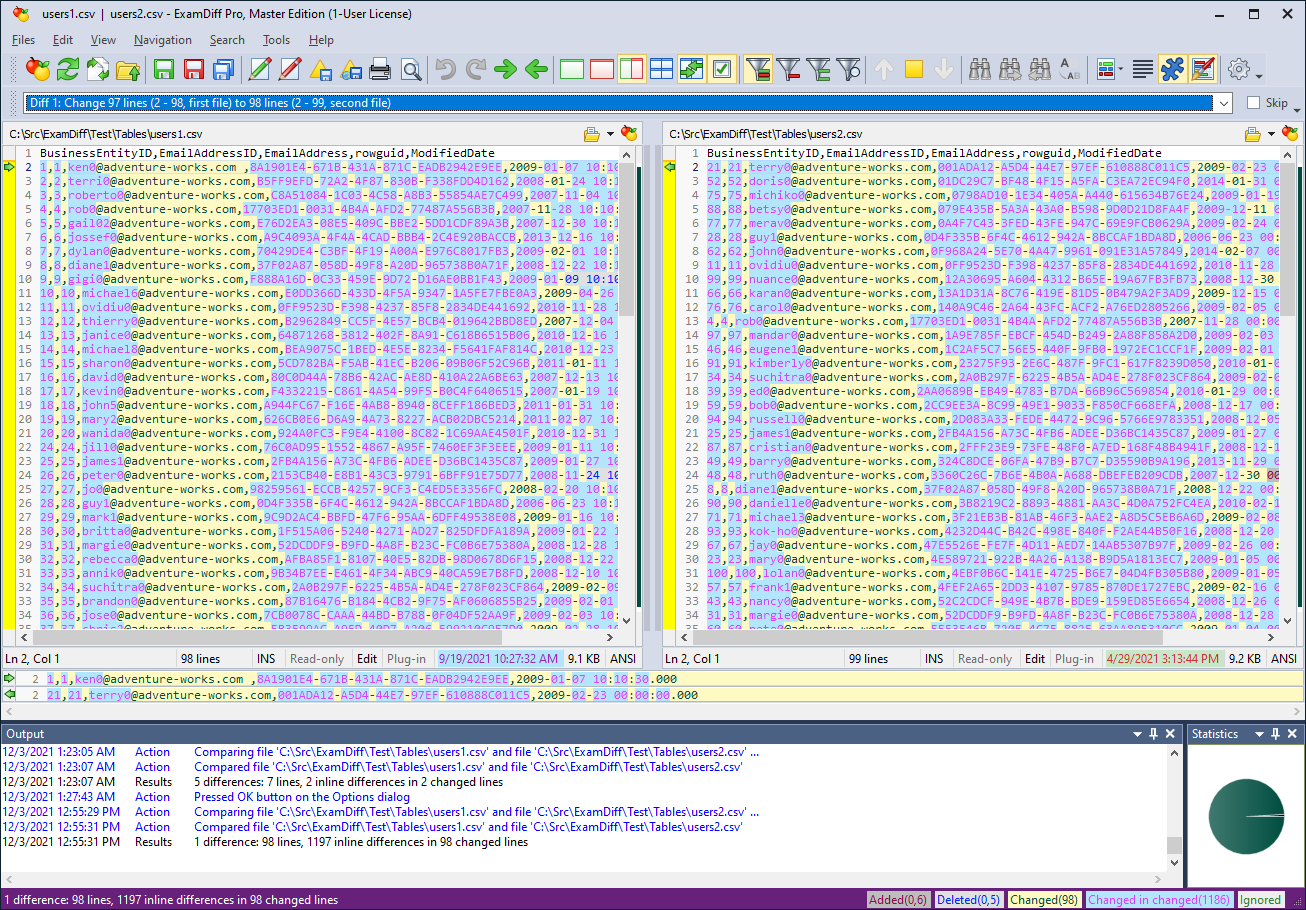The width and height of the screenshot is (1306, 910).
Task: Open the Output panel dropdown arrow
Action: coord(1137,734)
